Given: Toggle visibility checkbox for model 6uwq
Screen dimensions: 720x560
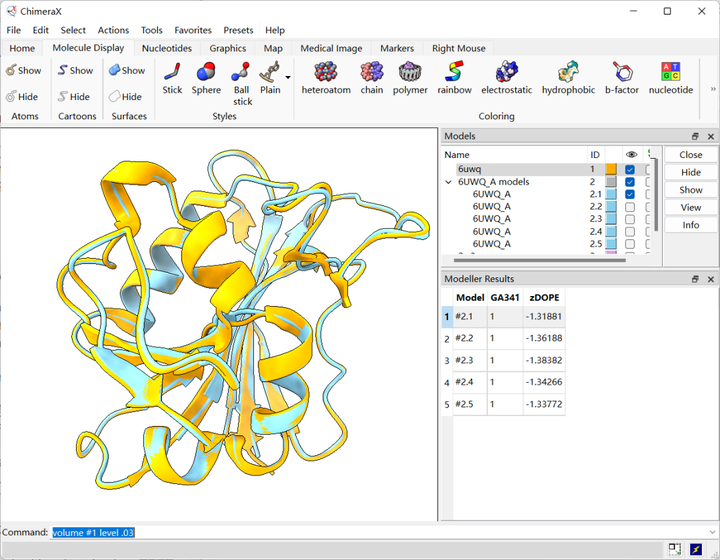Looking at the screenshot, I should click(630, 170).
